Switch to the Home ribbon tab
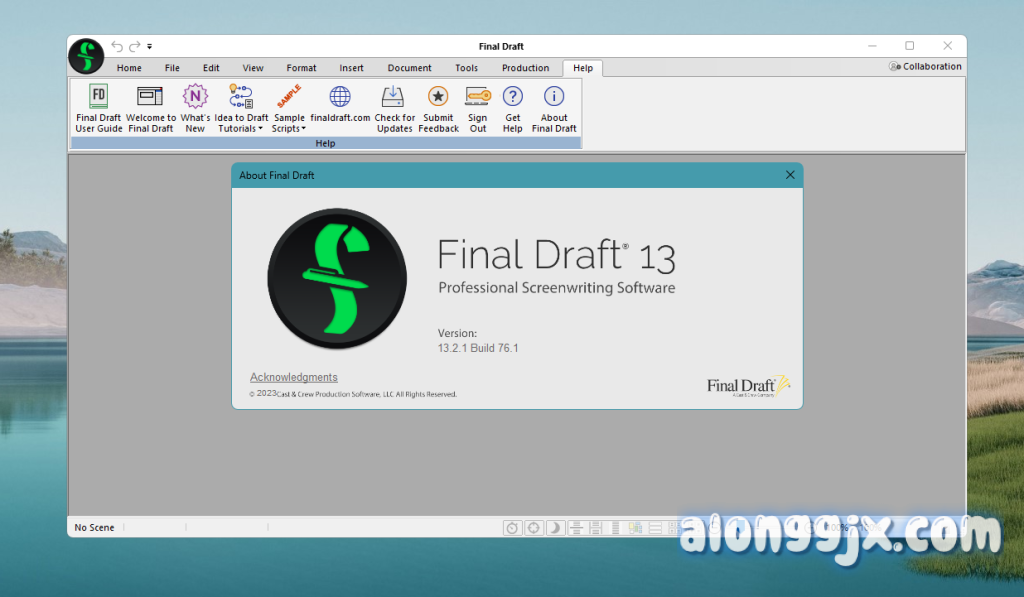 pos(129,68)
